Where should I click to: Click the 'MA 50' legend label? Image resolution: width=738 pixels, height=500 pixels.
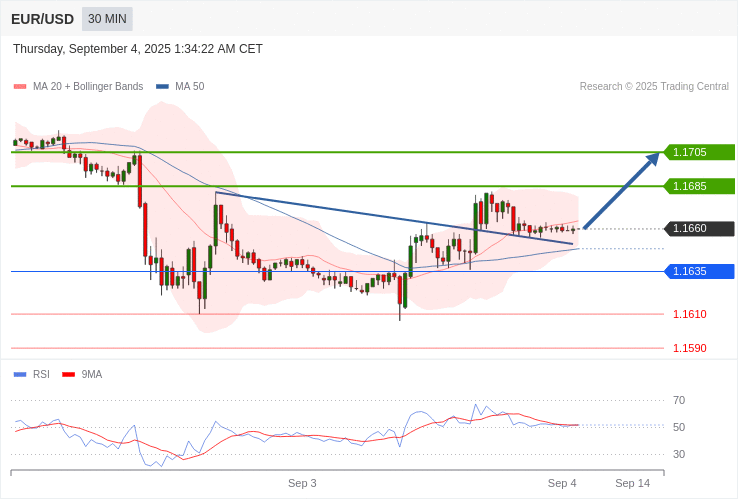click(x=190, y=87)
